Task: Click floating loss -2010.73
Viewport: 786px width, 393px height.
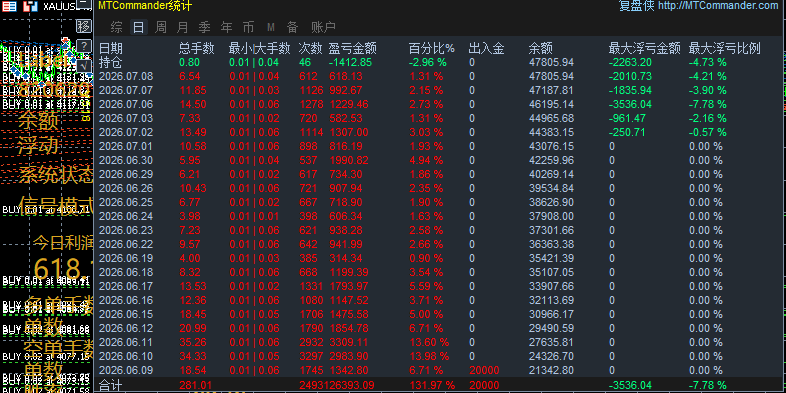Action: pos(631,77)
